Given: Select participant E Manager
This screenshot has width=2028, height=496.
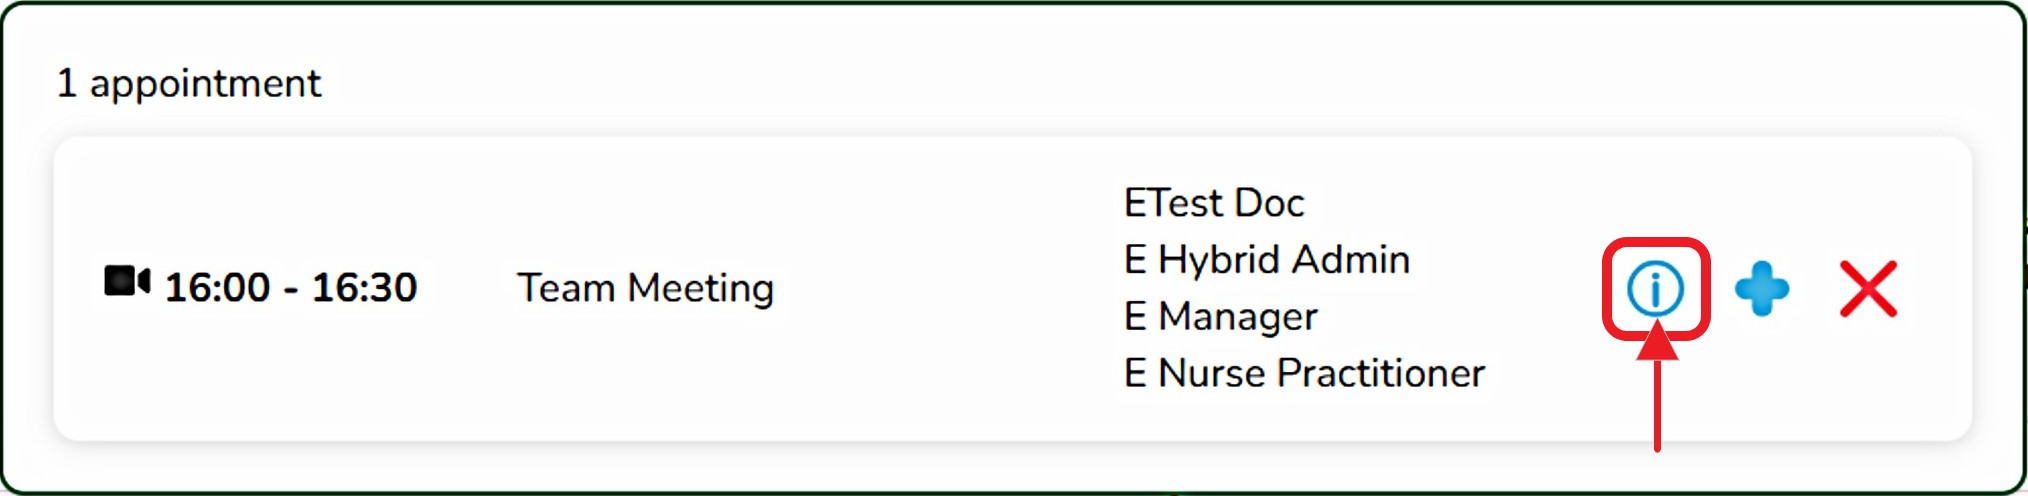Looking at the screenshot, I should coord(1220,317).
